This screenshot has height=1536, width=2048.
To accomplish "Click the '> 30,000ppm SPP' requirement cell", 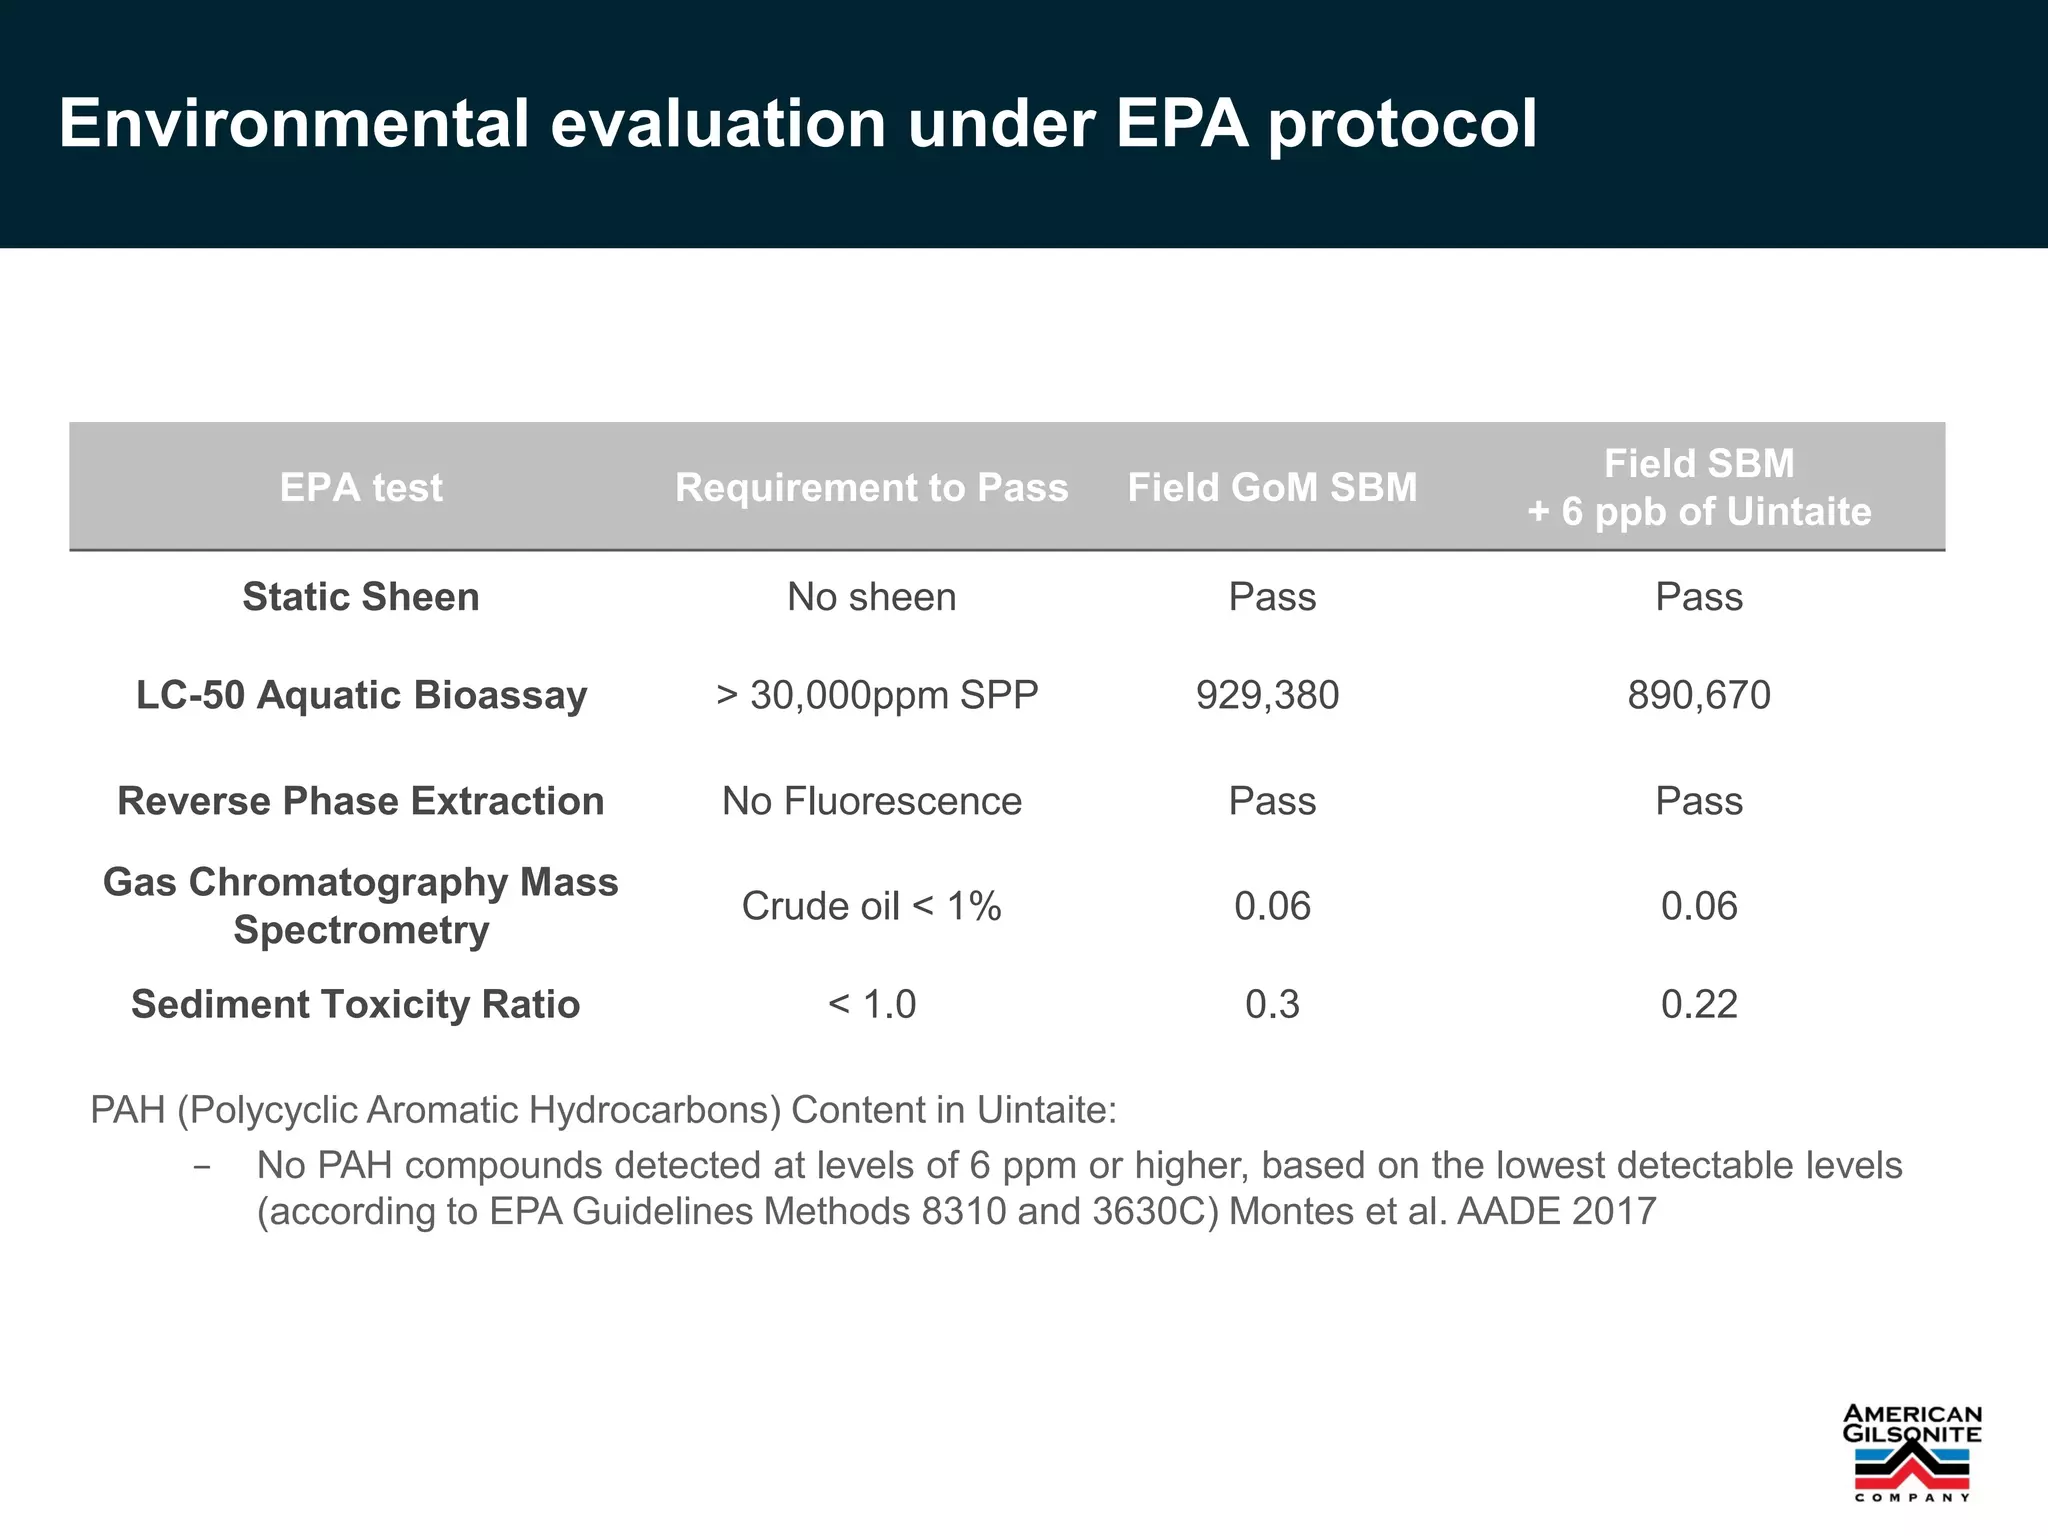I will (x=877, y=695).
